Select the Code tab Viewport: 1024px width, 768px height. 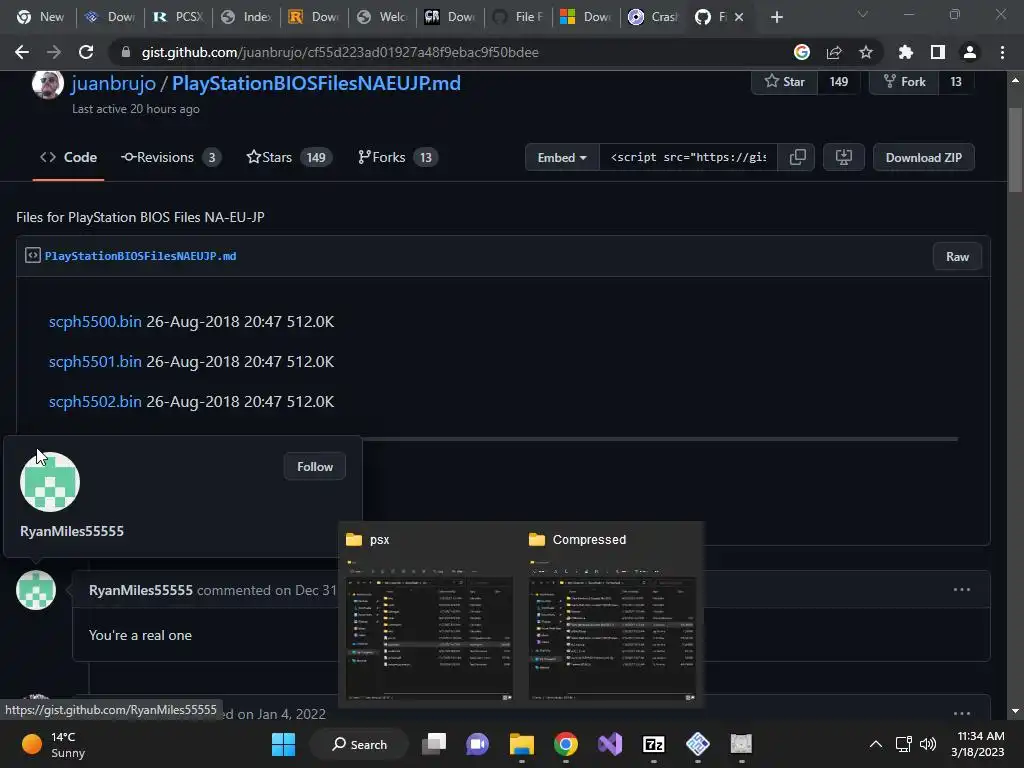[69, 157]
